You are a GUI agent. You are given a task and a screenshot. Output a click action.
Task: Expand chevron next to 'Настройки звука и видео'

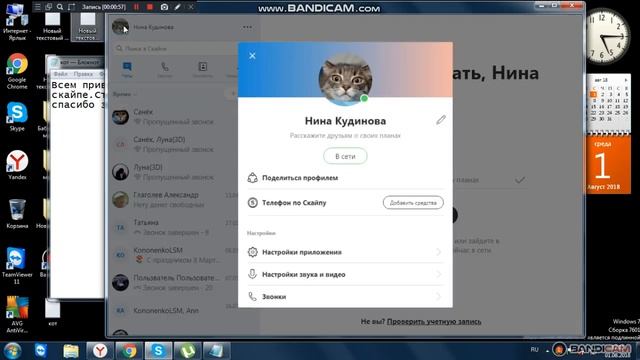[x=438, y=274]
